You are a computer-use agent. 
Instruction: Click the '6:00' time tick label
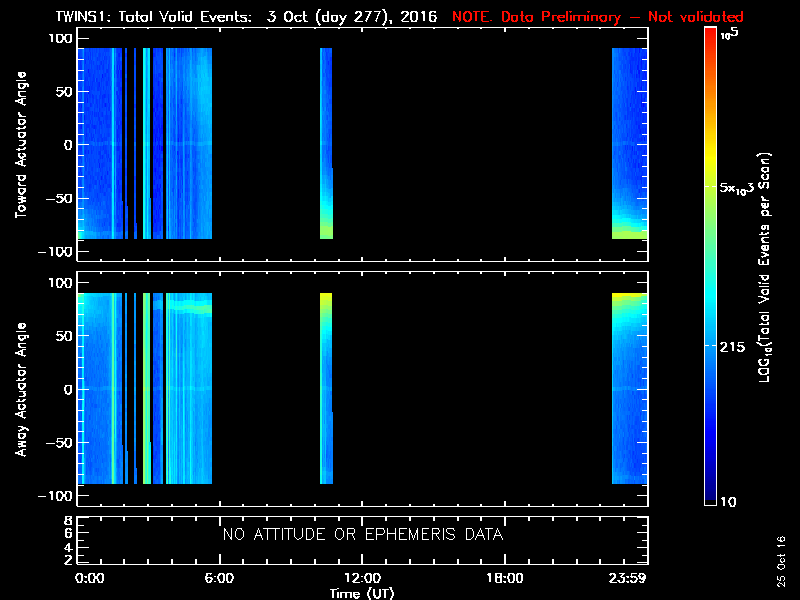219,578
